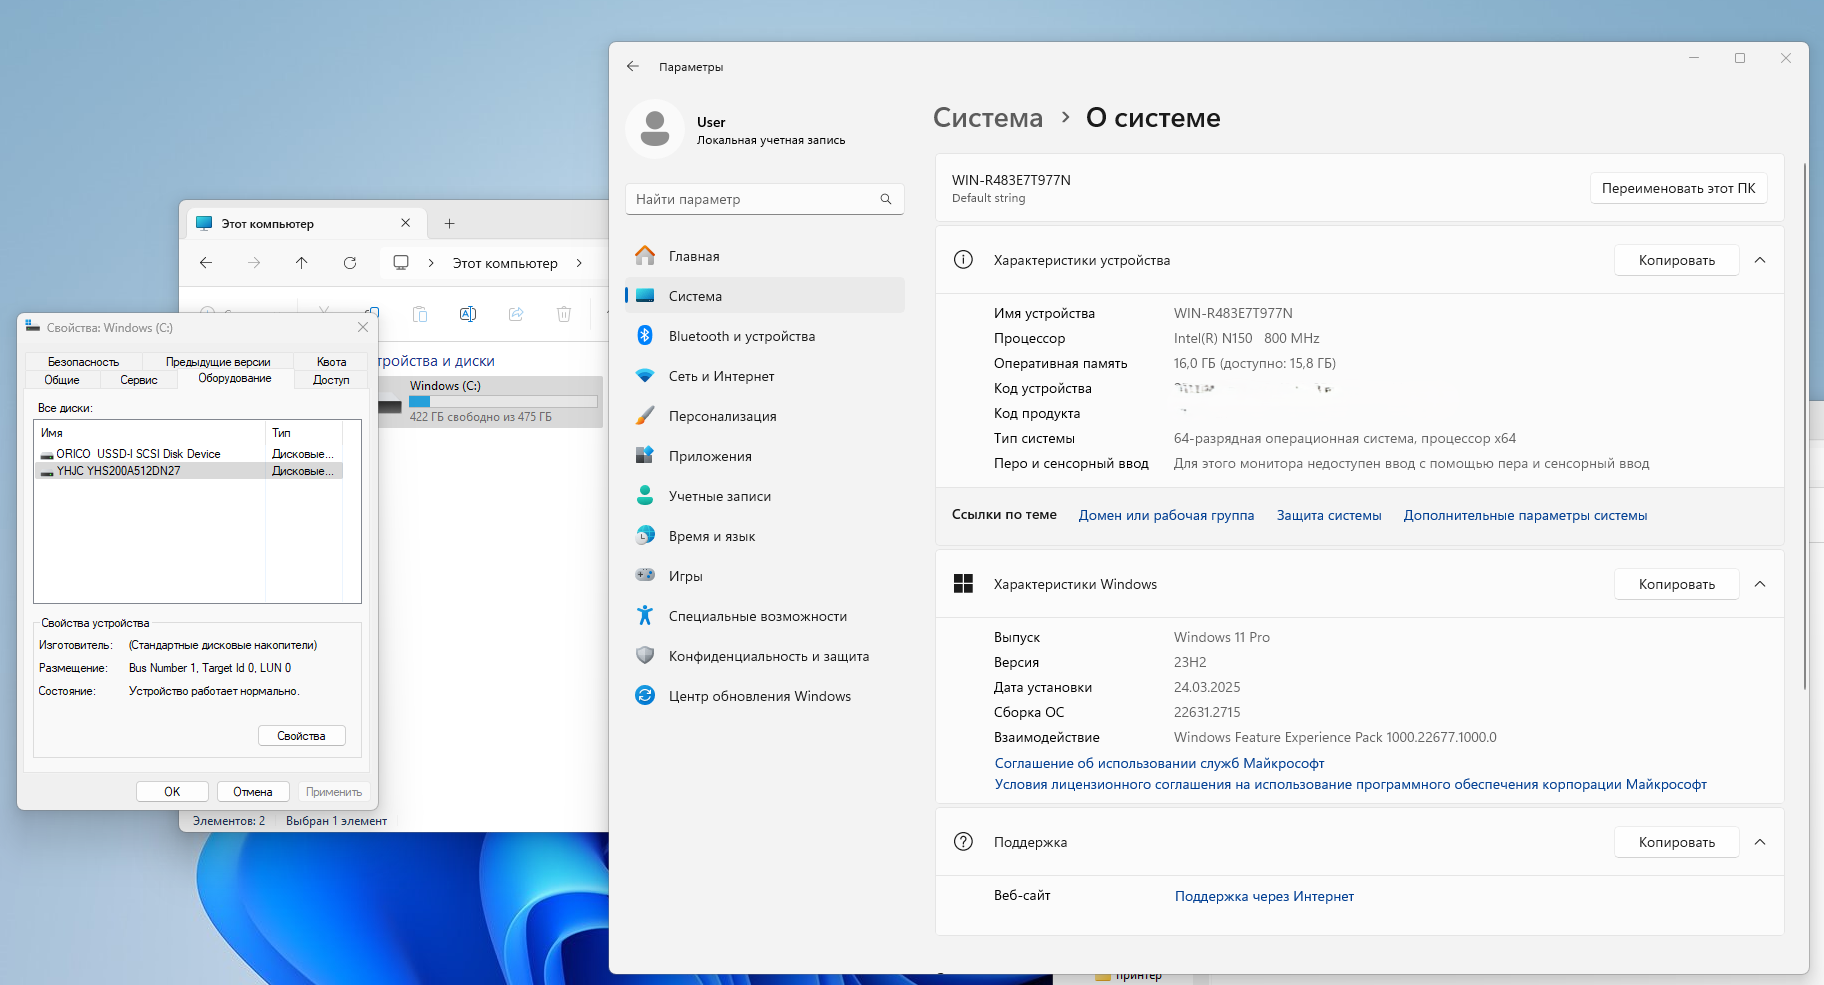The height and width of the screenshot is (985, 1824).
Task: Open Приложения via its apps icon
Action: click(x=645, y=456)
